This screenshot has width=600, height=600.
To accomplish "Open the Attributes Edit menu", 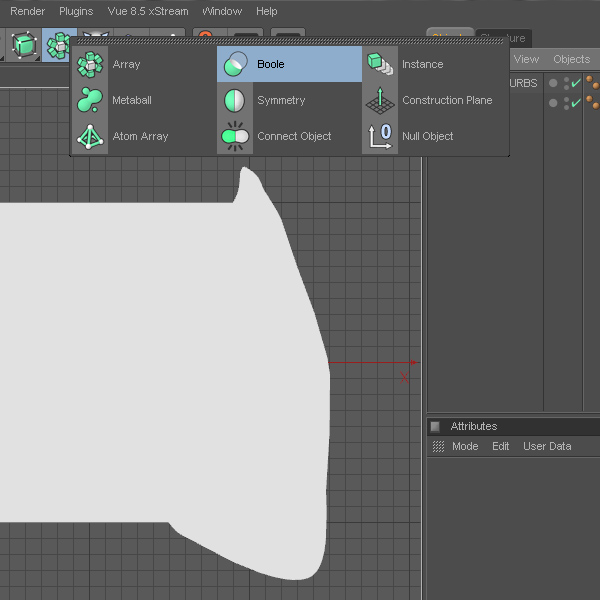I will pos(501,446).
